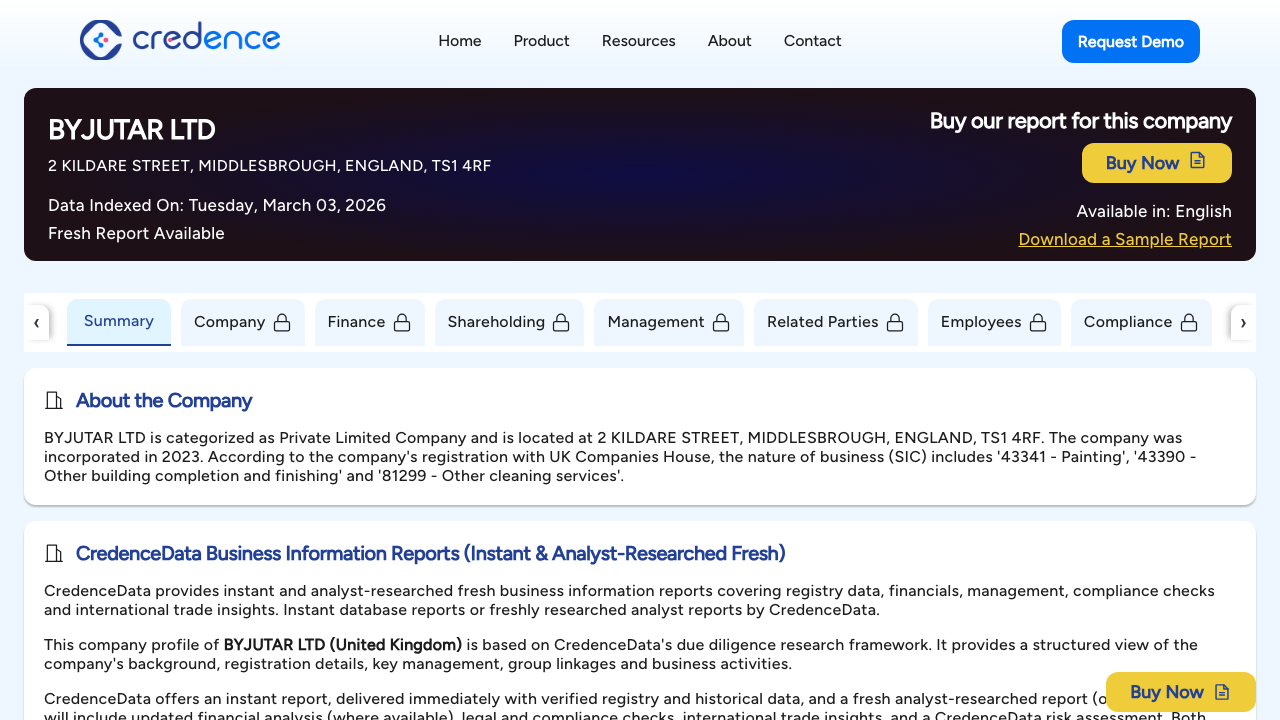Click the lock icon on the Shareholding tab
Viewport: 1280px width, 720px height.
pyautogui.click(x=567, y=322)
